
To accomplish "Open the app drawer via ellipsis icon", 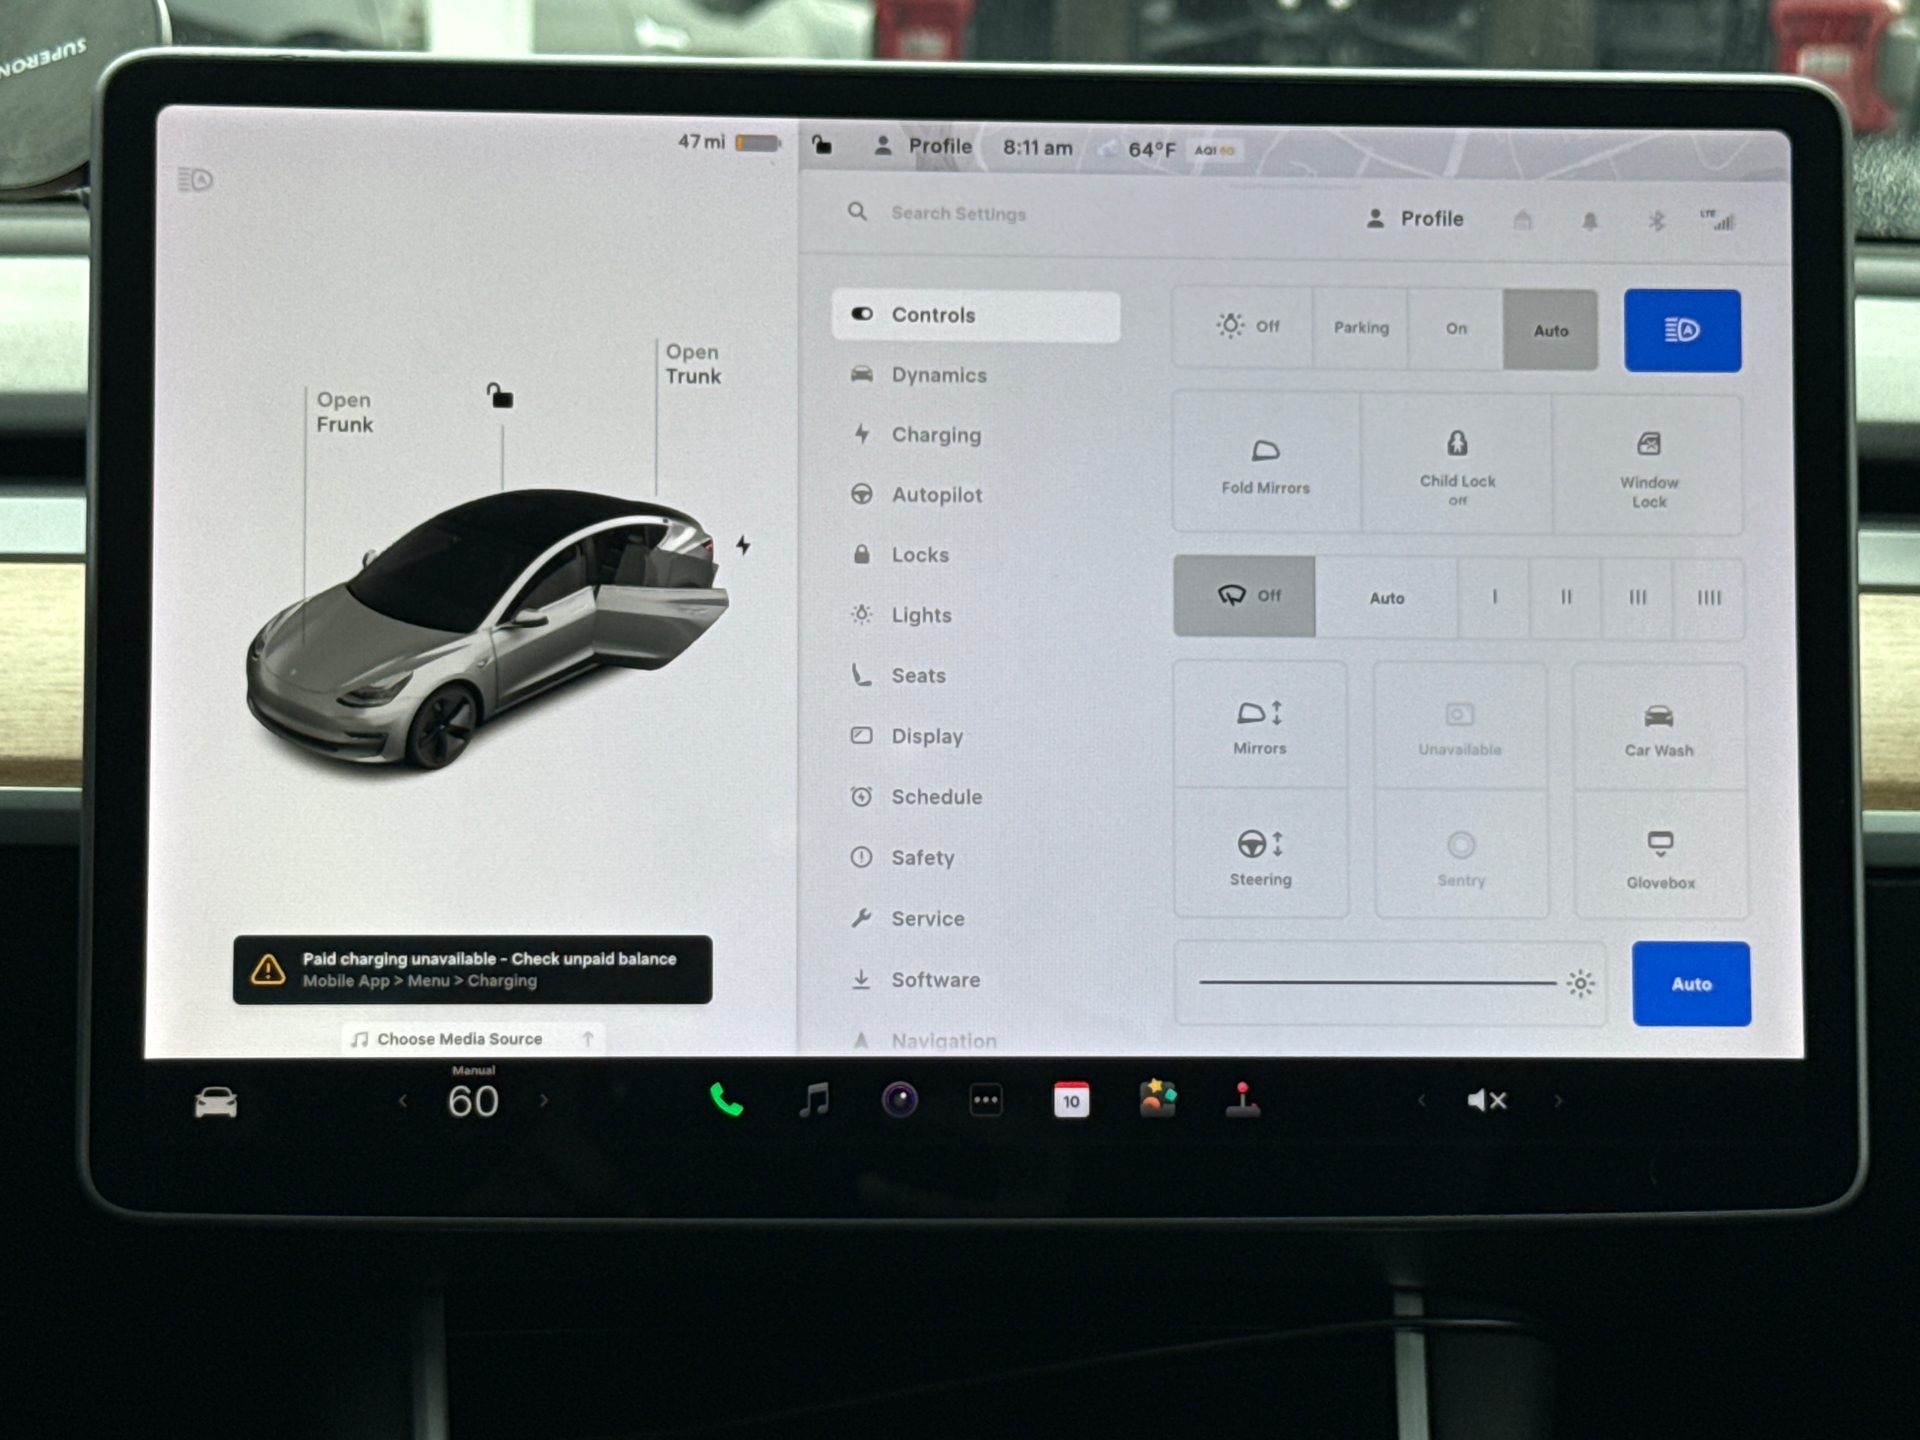I will coord(986,1100).
